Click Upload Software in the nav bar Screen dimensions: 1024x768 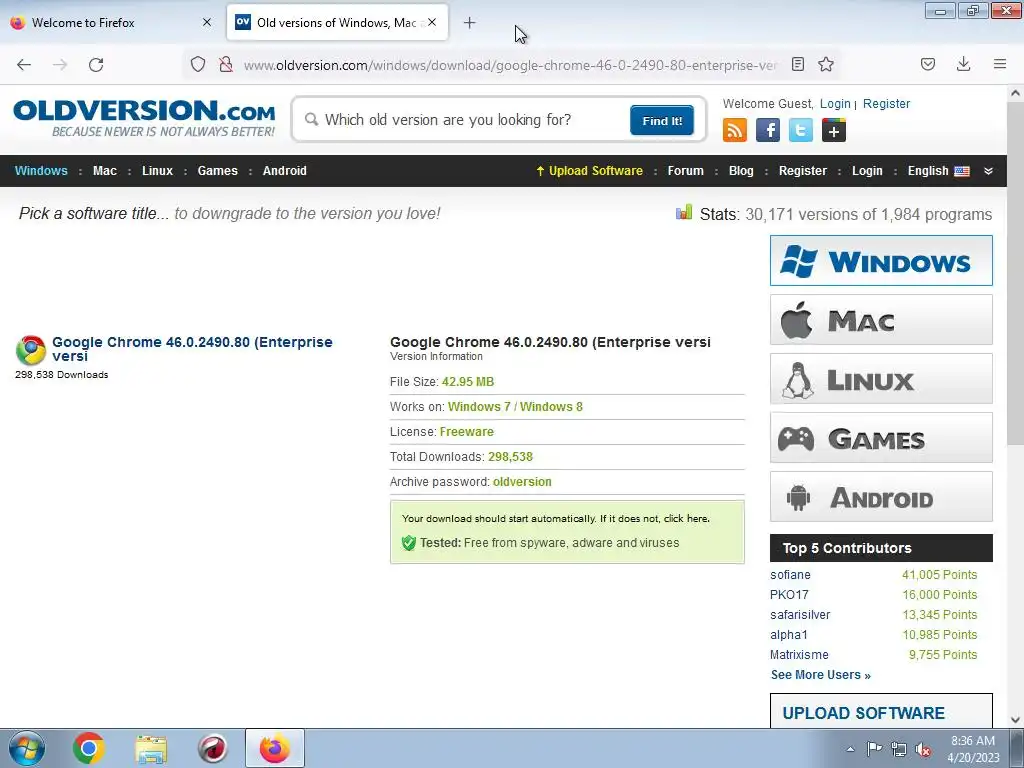[x=590, y=171]
